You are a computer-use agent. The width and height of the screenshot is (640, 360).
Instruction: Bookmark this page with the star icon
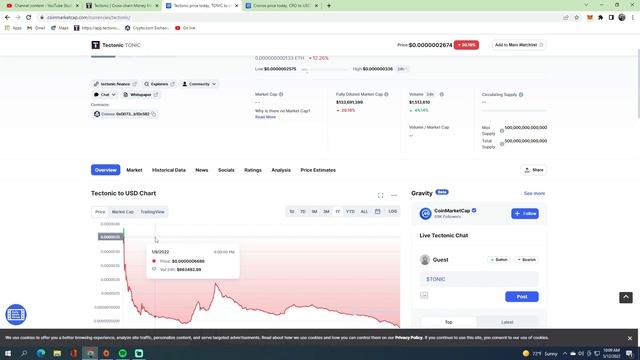577,18
